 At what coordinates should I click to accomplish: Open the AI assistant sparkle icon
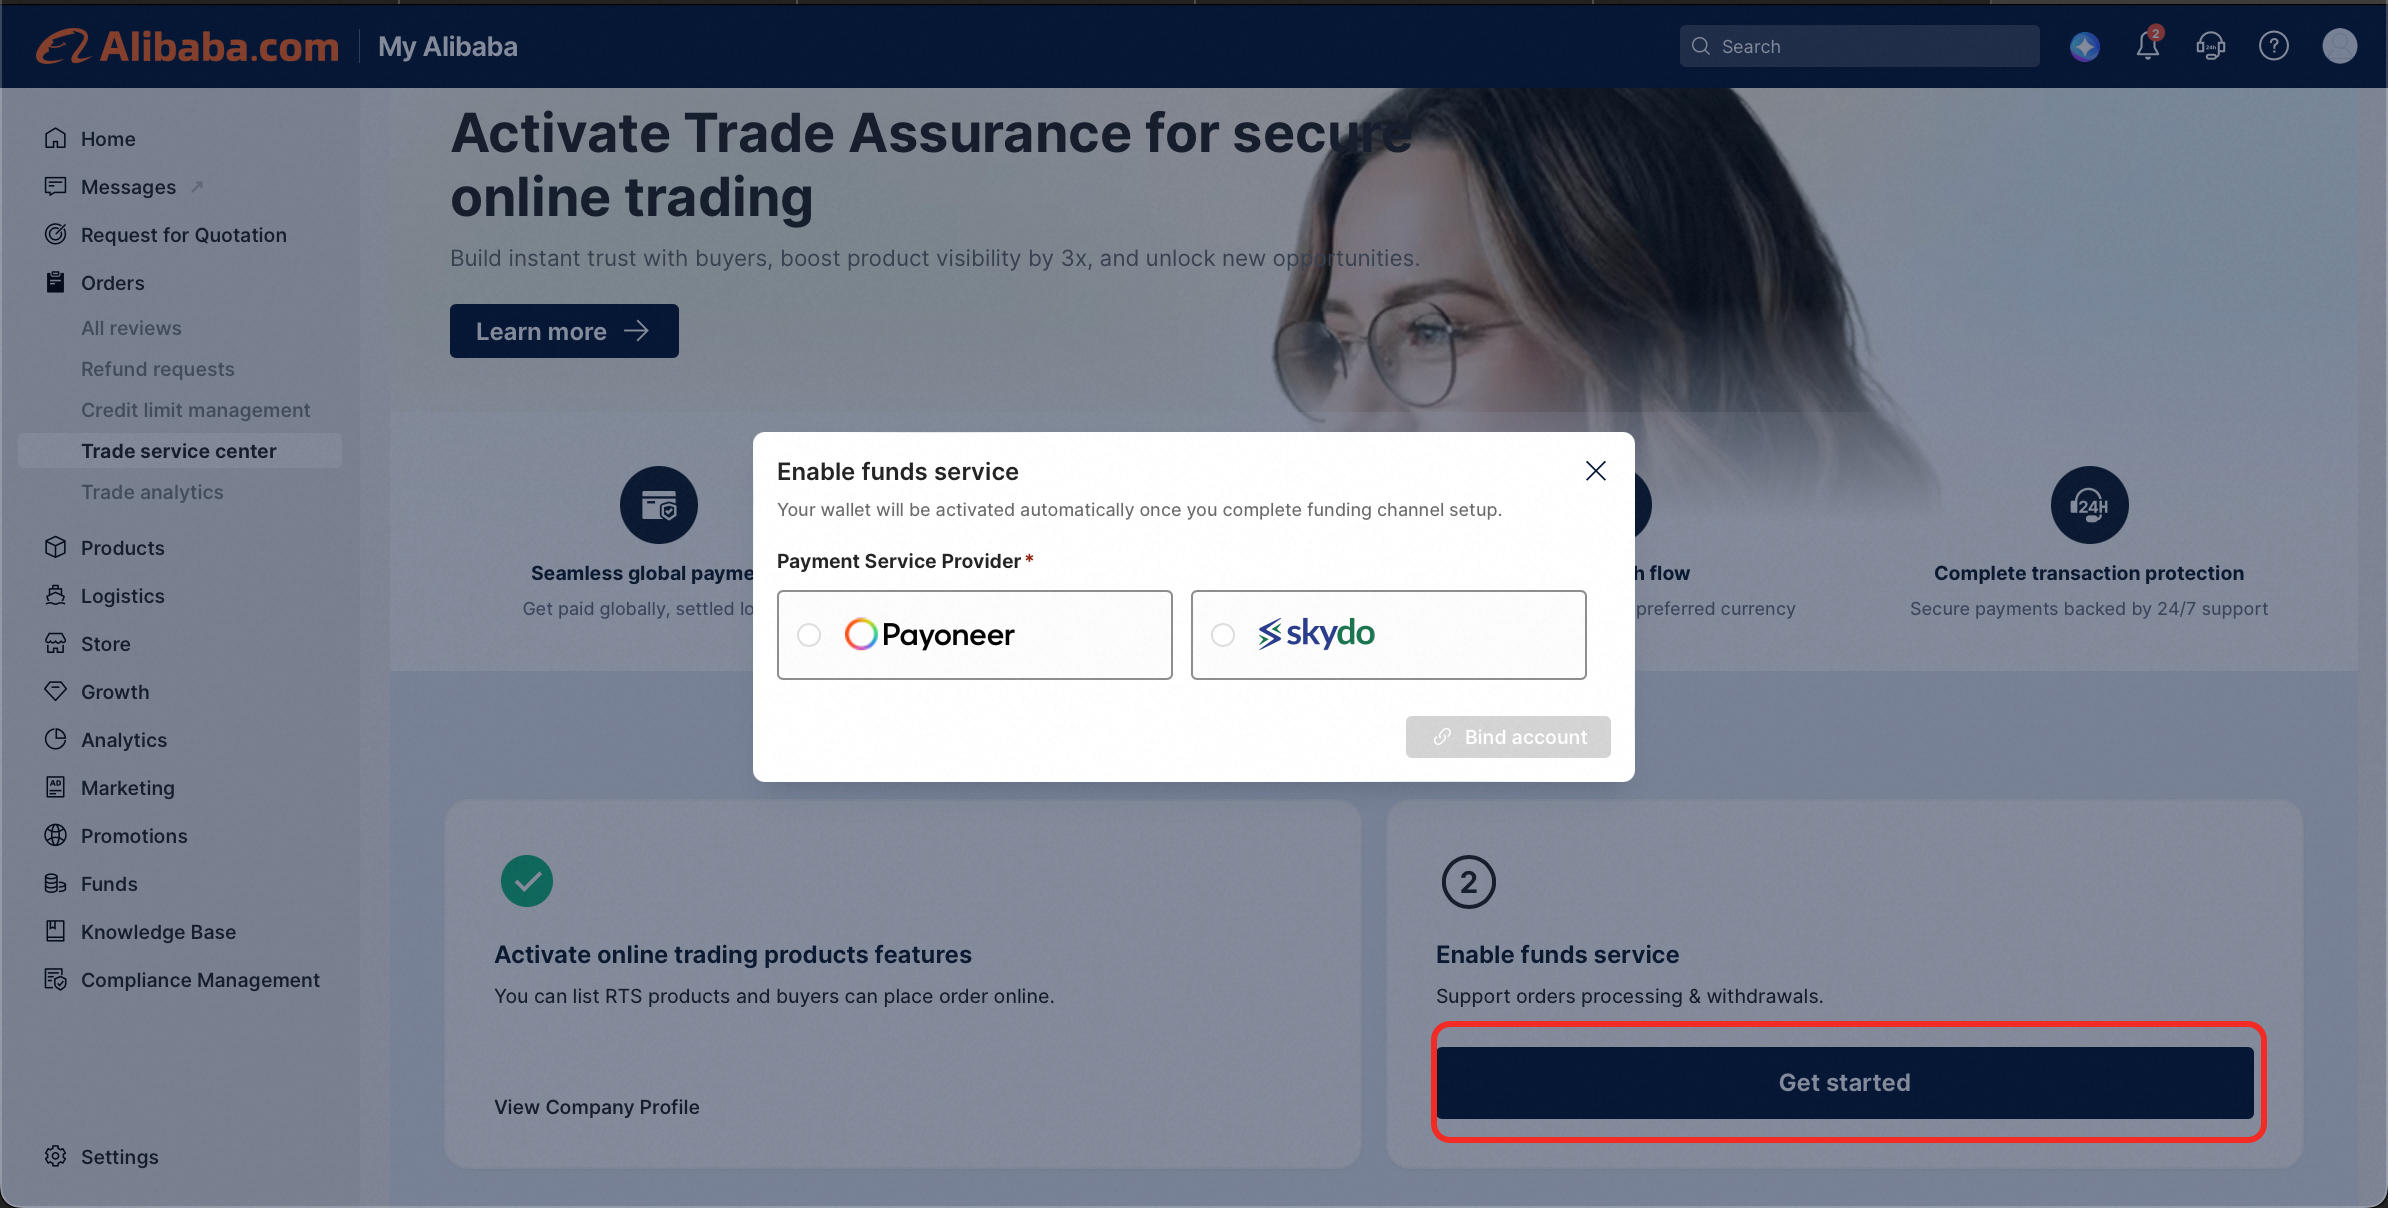click(2085, 46)
